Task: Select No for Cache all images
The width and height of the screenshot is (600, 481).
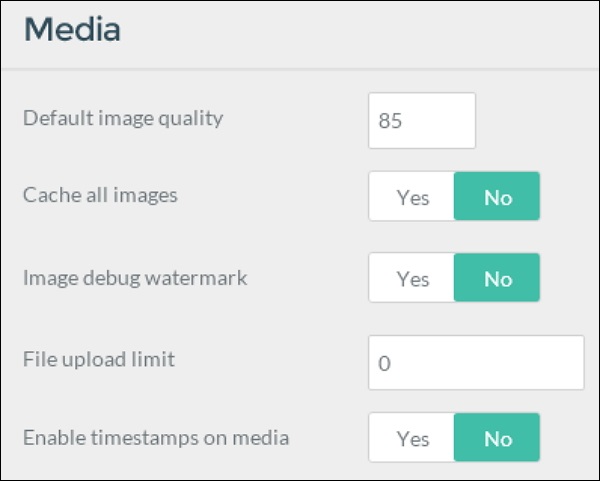Action: click(x=497, y=197)
